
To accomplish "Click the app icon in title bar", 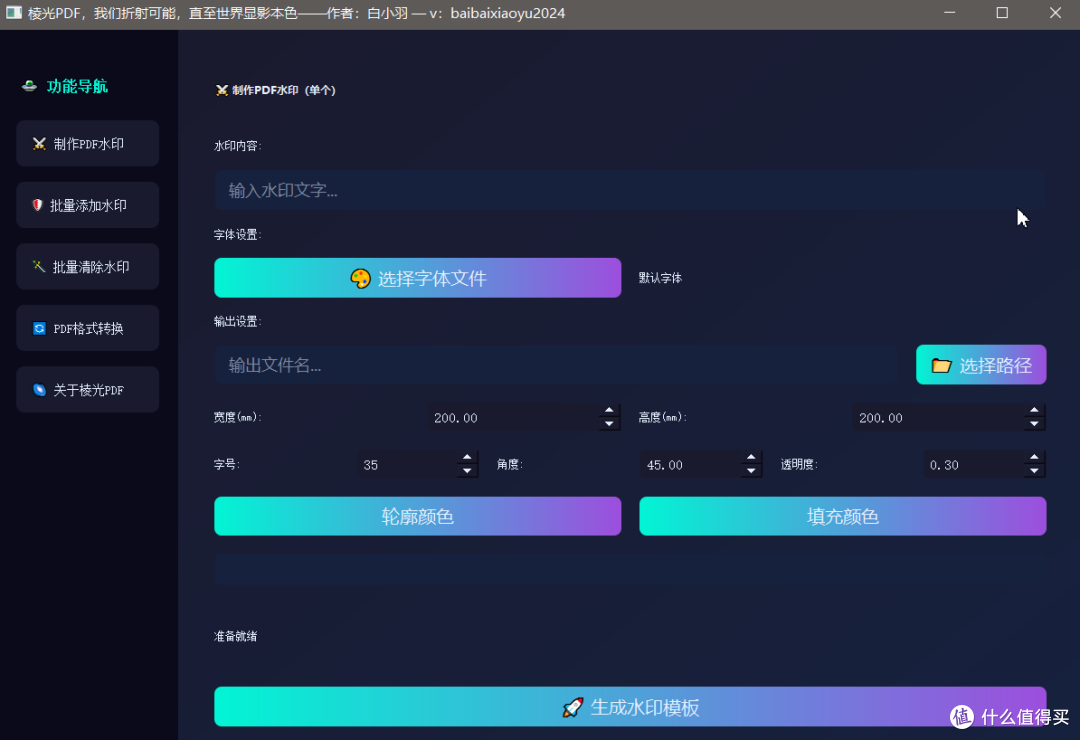I will tap(14, 13).
